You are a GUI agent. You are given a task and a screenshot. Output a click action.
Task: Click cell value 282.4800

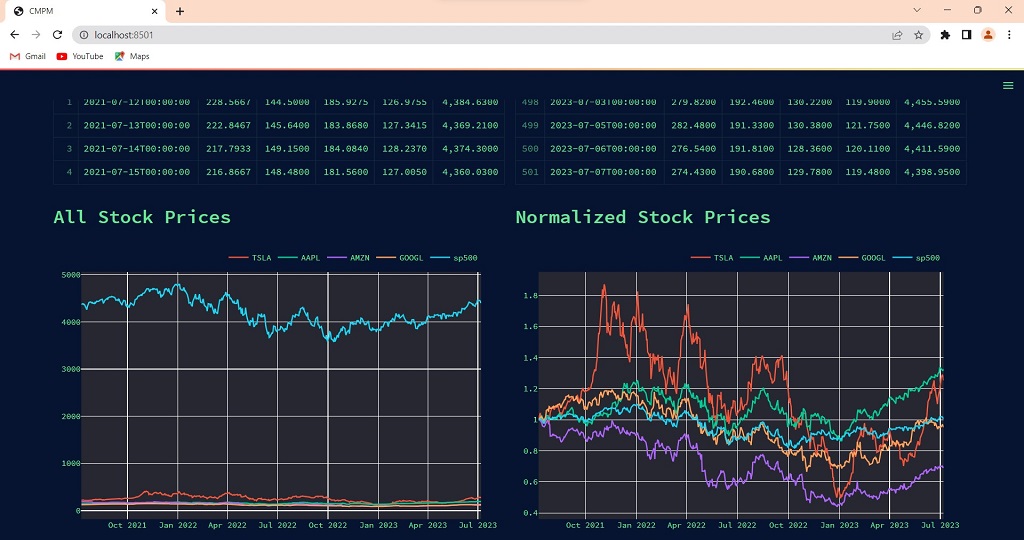pos(694,125)
